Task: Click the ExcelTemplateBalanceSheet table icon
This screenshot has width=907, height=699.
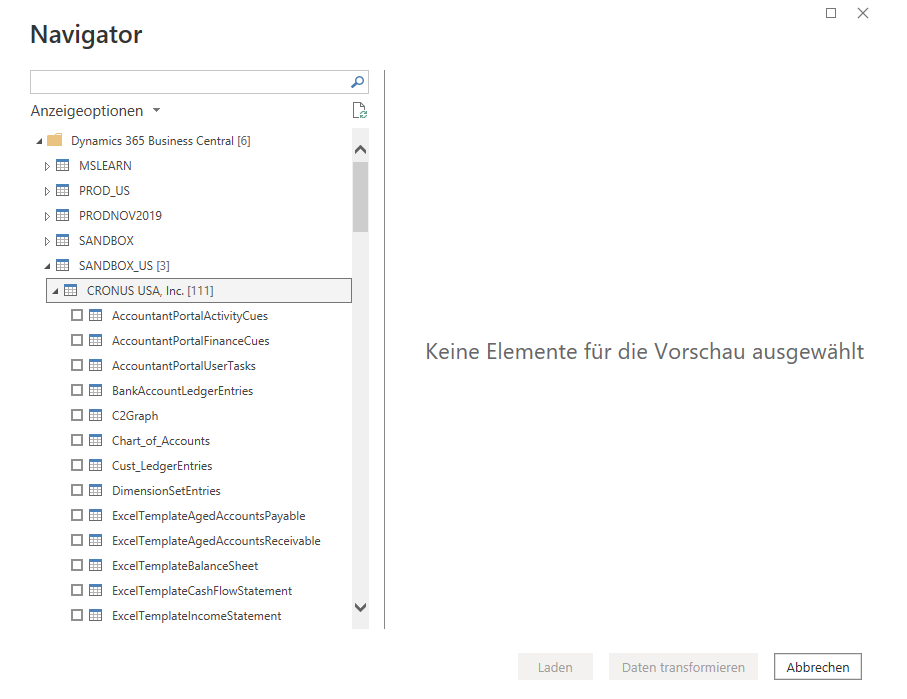Action: [x=95, y=565]
